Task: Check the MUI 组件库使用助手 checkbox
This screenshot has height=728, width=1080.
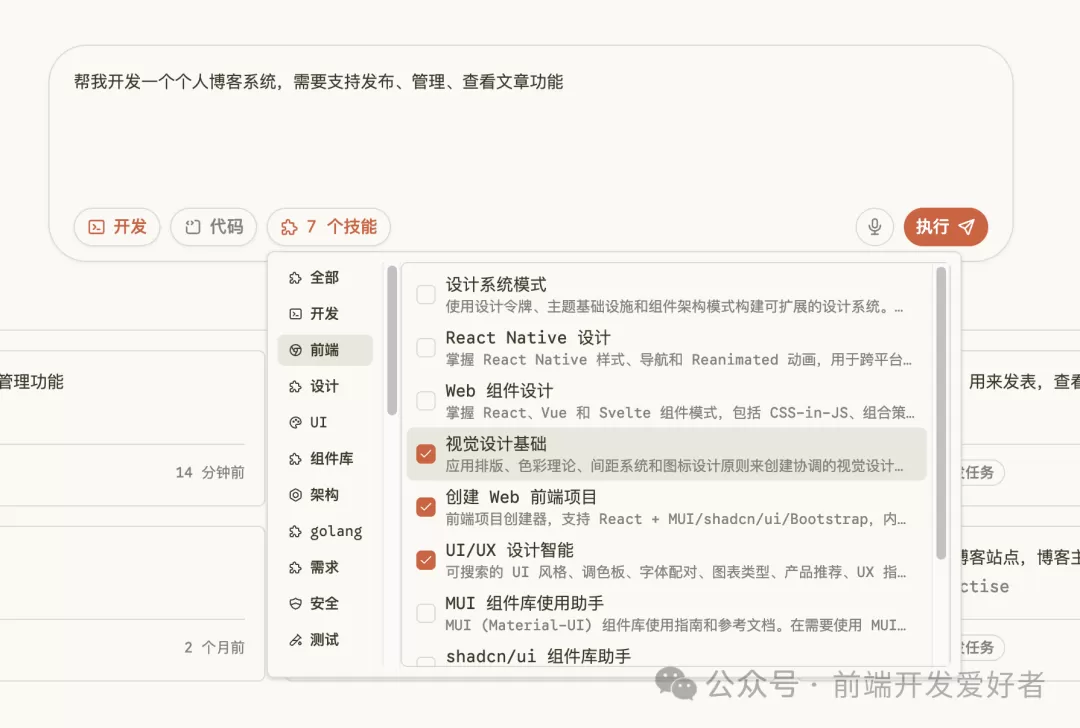Action: [426, 613]
